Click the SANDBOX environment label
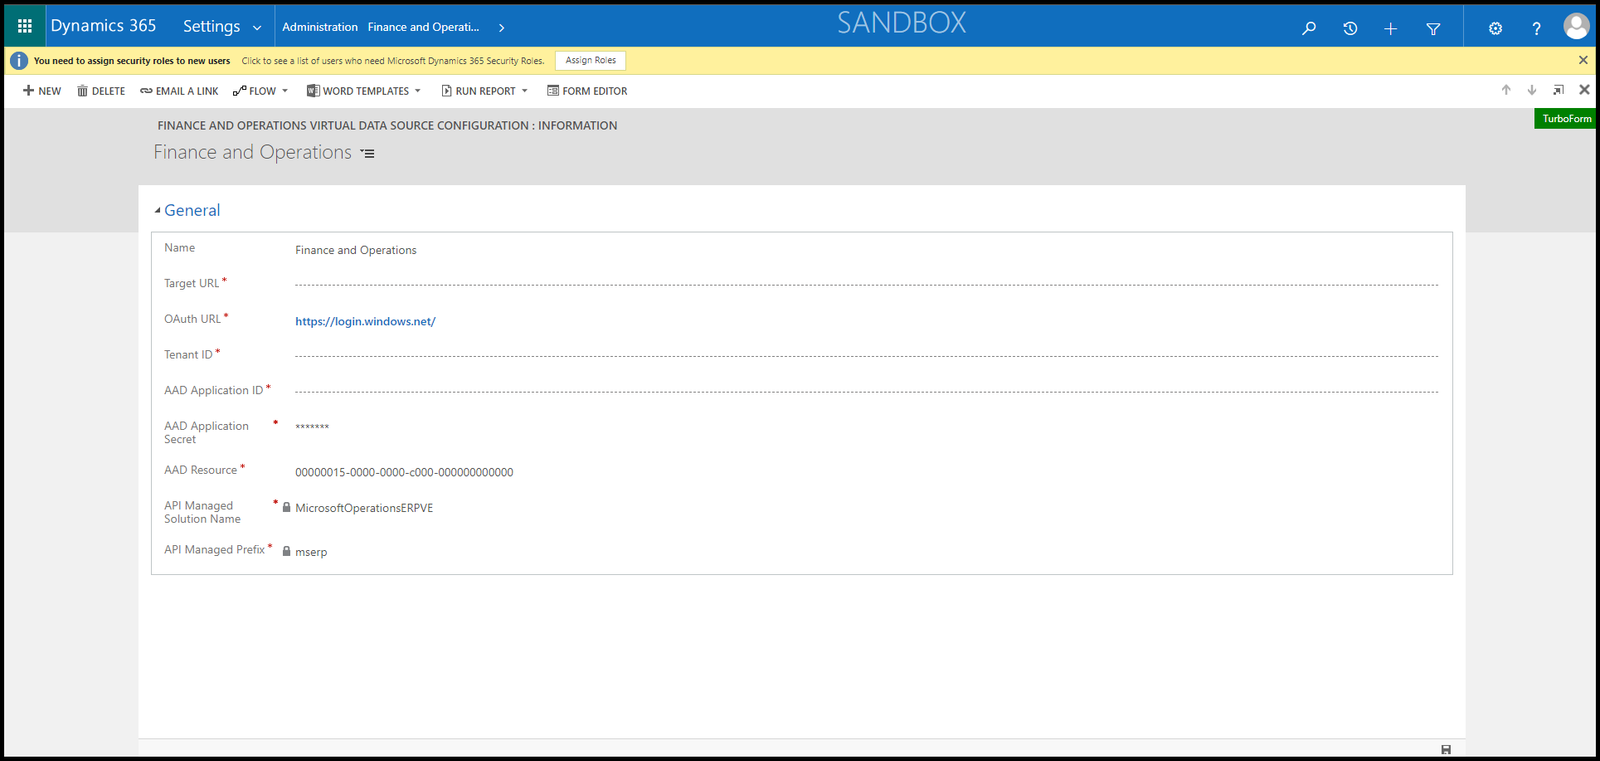 click(901, 23)
